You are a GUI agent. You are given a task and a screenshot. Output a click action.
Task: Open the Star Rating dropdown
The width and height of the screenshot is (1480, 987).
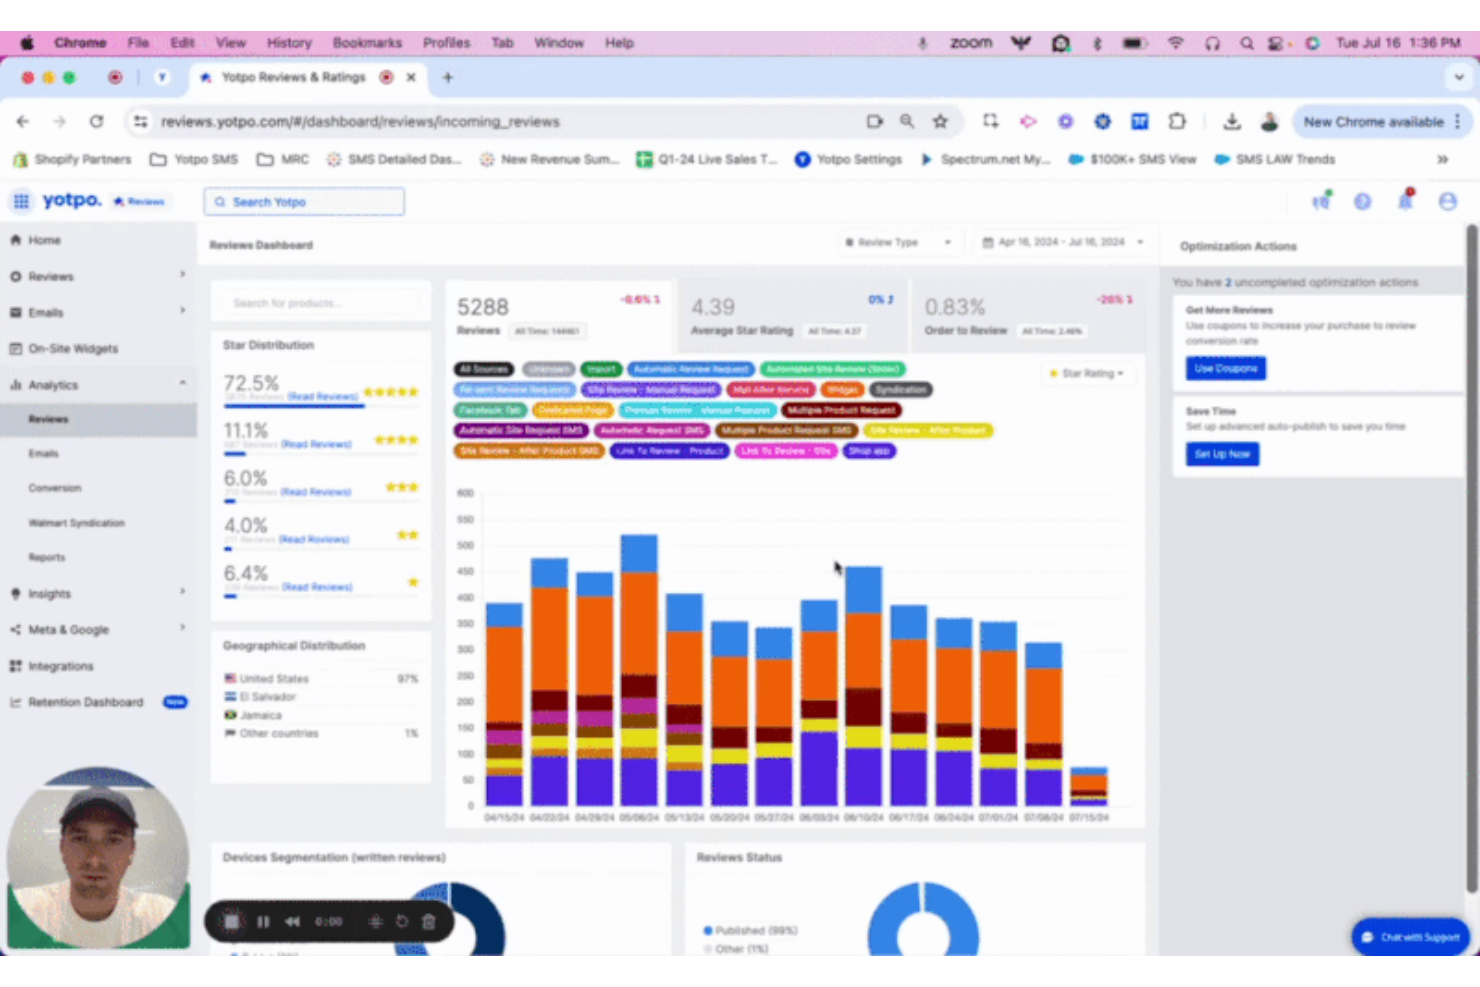[1088, 373]
